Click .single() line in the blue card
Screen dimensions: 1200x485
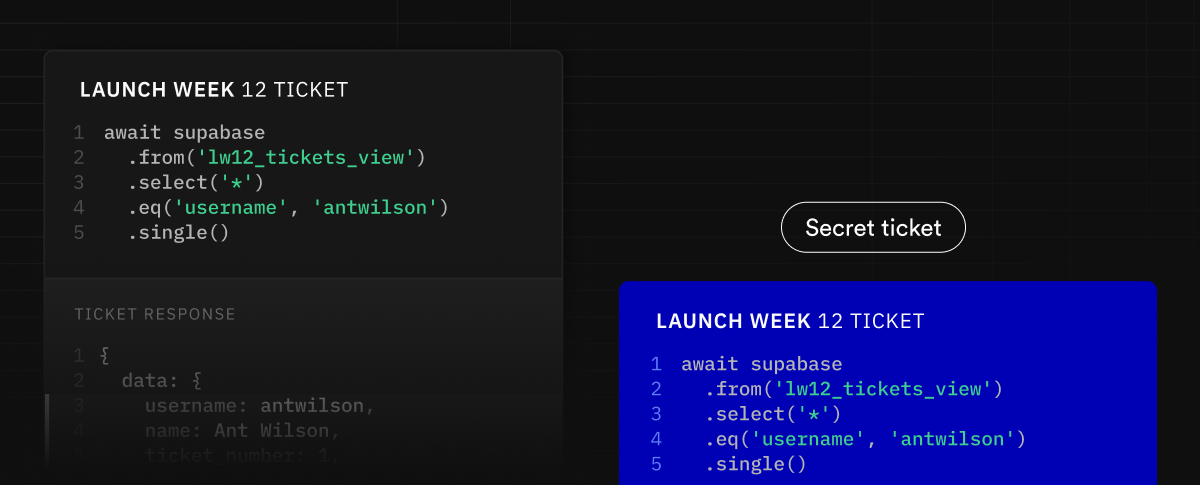click(755, 464)
